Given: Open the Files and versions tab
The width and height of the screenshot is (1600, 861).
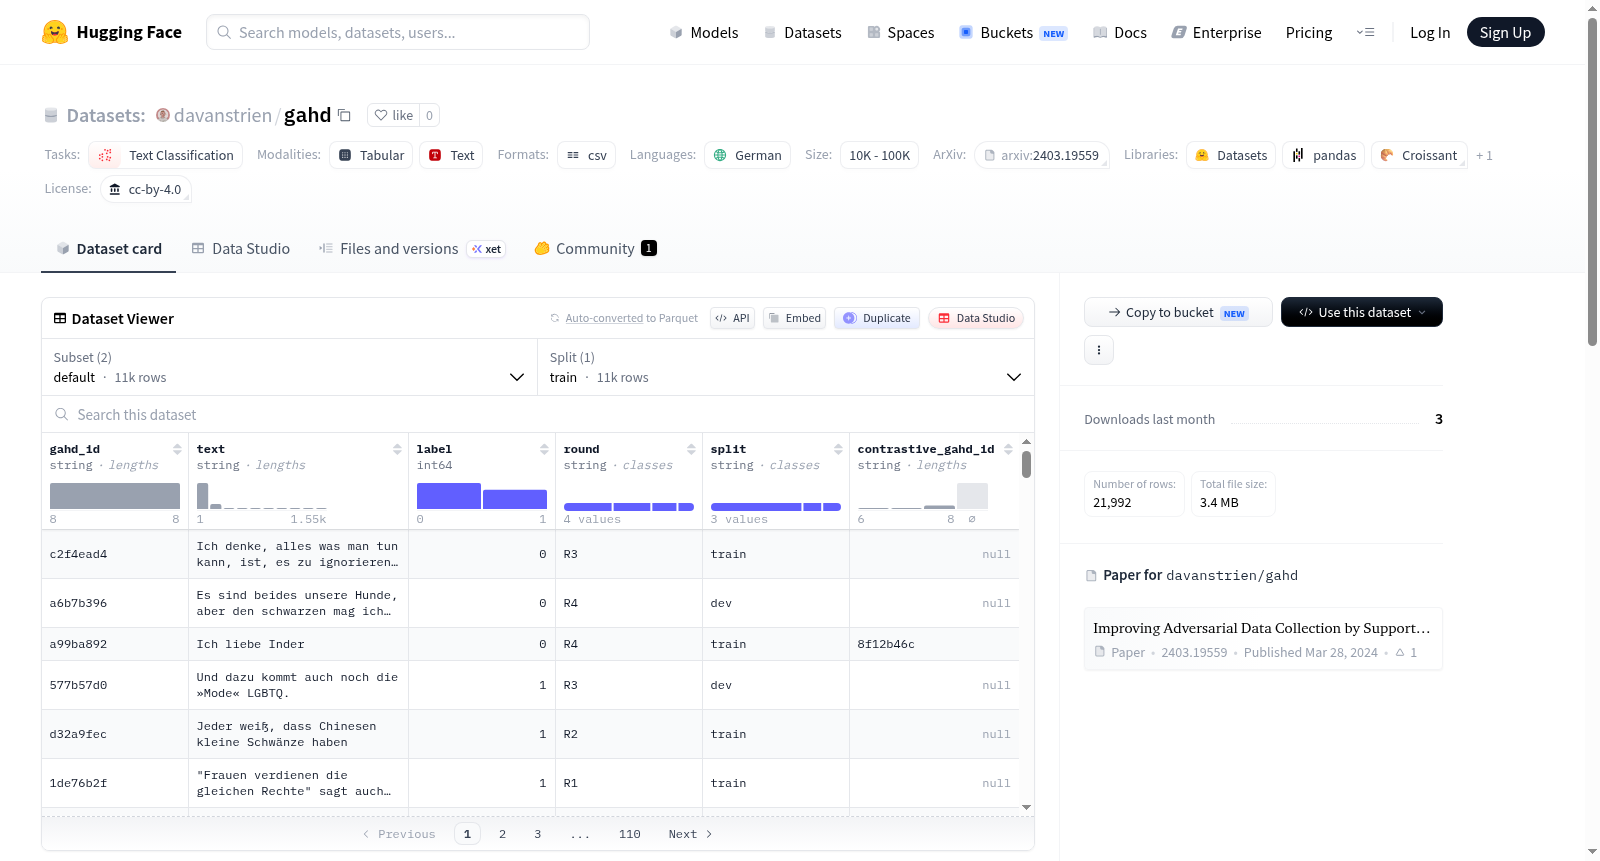Looking at the screenshot, I should (x=412, y=249).
